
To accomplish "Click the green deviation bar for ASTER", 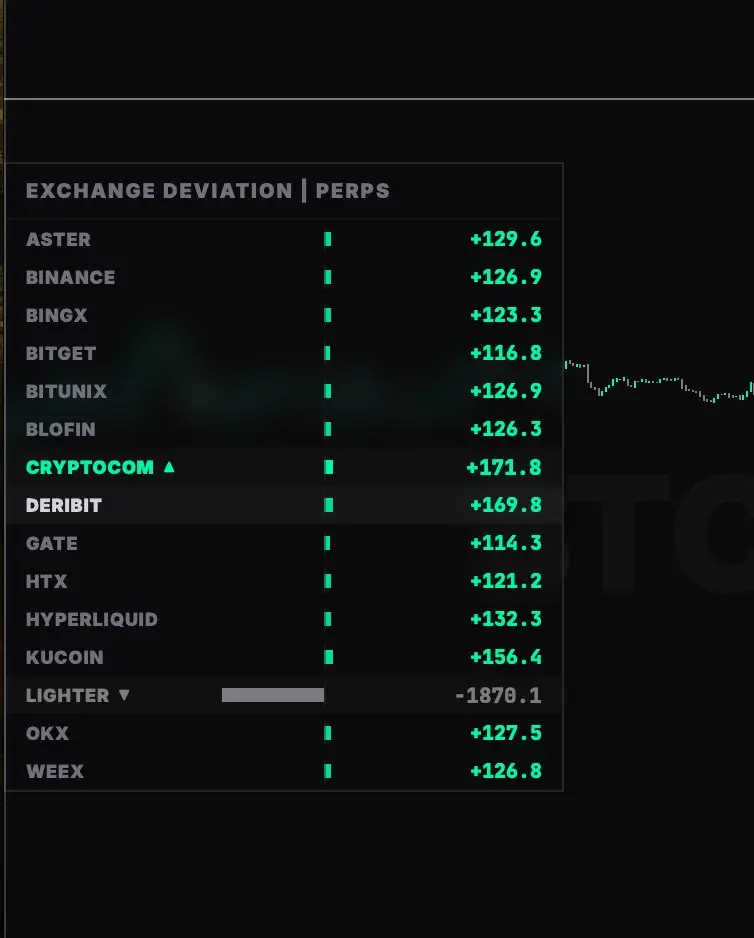I will (x=327, y=239).
